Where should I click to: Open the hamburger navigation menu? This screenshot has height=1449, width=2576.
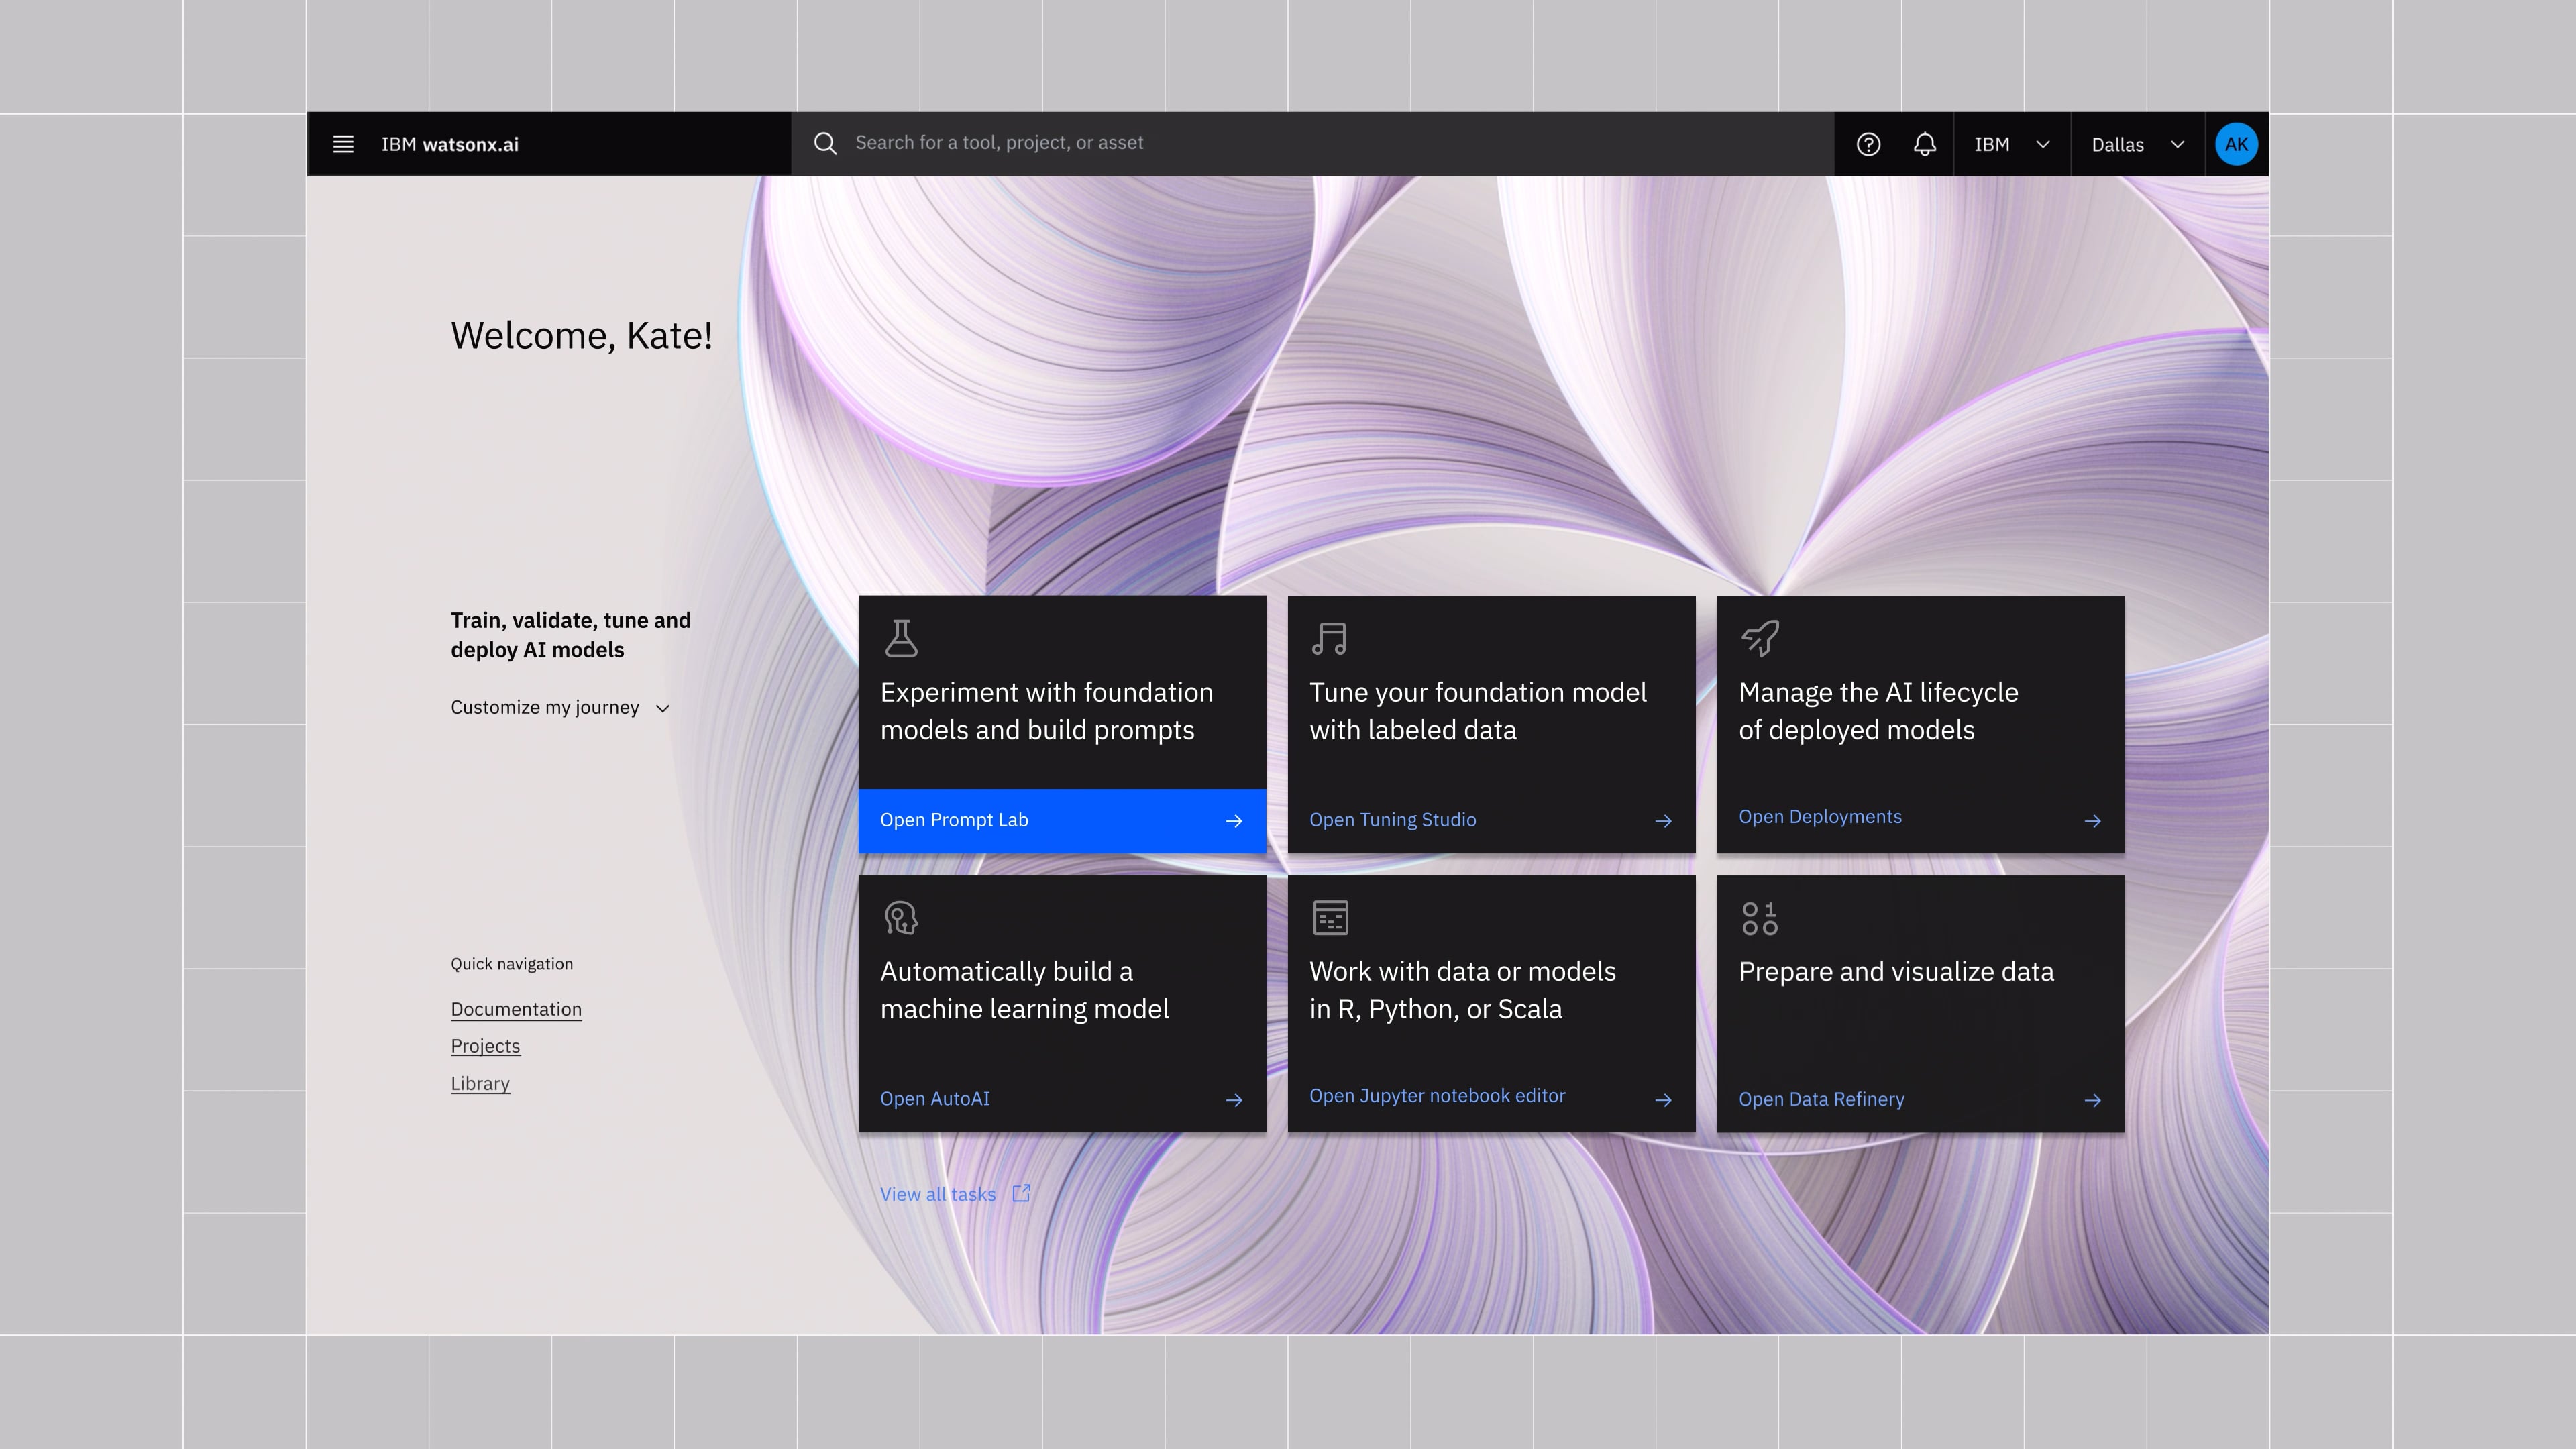343,144
